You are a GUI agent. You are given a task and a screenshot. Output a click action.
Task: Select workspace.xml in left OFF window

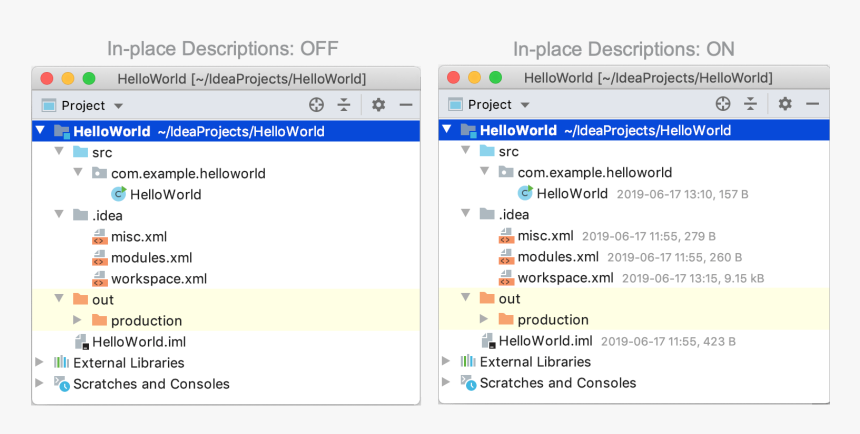coord(159,279)
